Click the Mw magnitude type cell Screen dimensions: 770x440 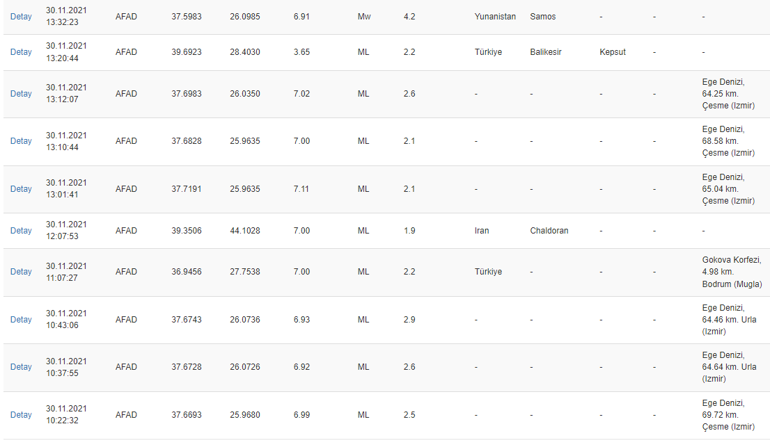(x=364, y=16)
